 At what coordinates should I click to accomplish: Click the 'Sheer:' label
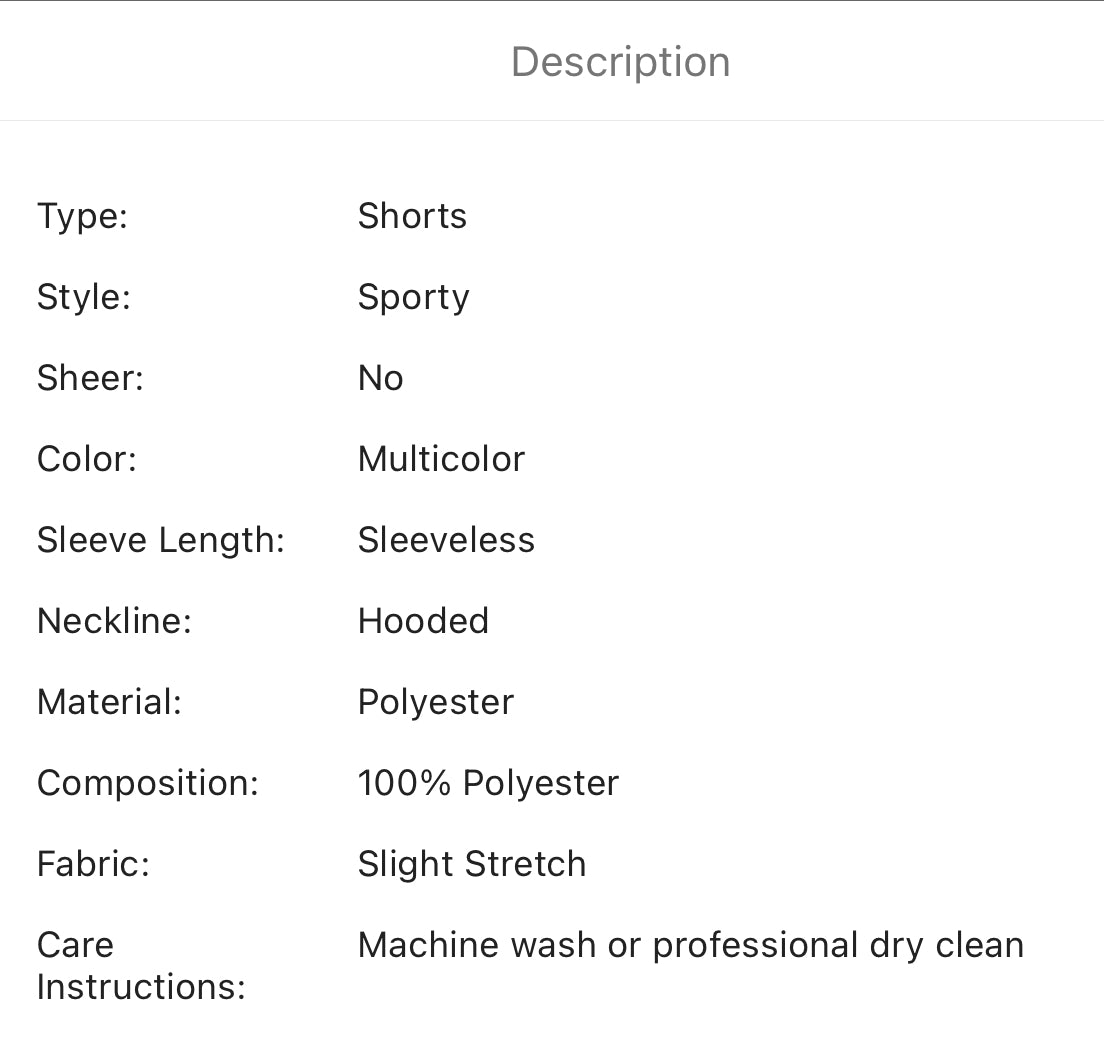pyautogui.click(x=90, y=378)
